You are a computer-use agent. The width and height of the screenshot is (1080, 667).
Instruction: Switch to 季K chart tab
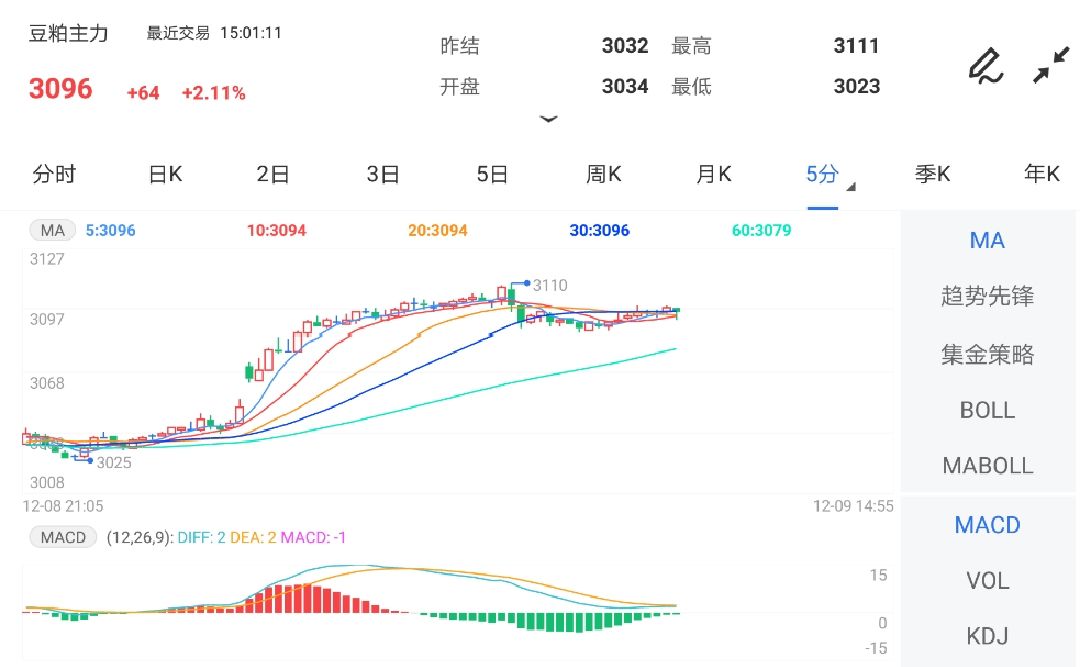tap(933, 174)
